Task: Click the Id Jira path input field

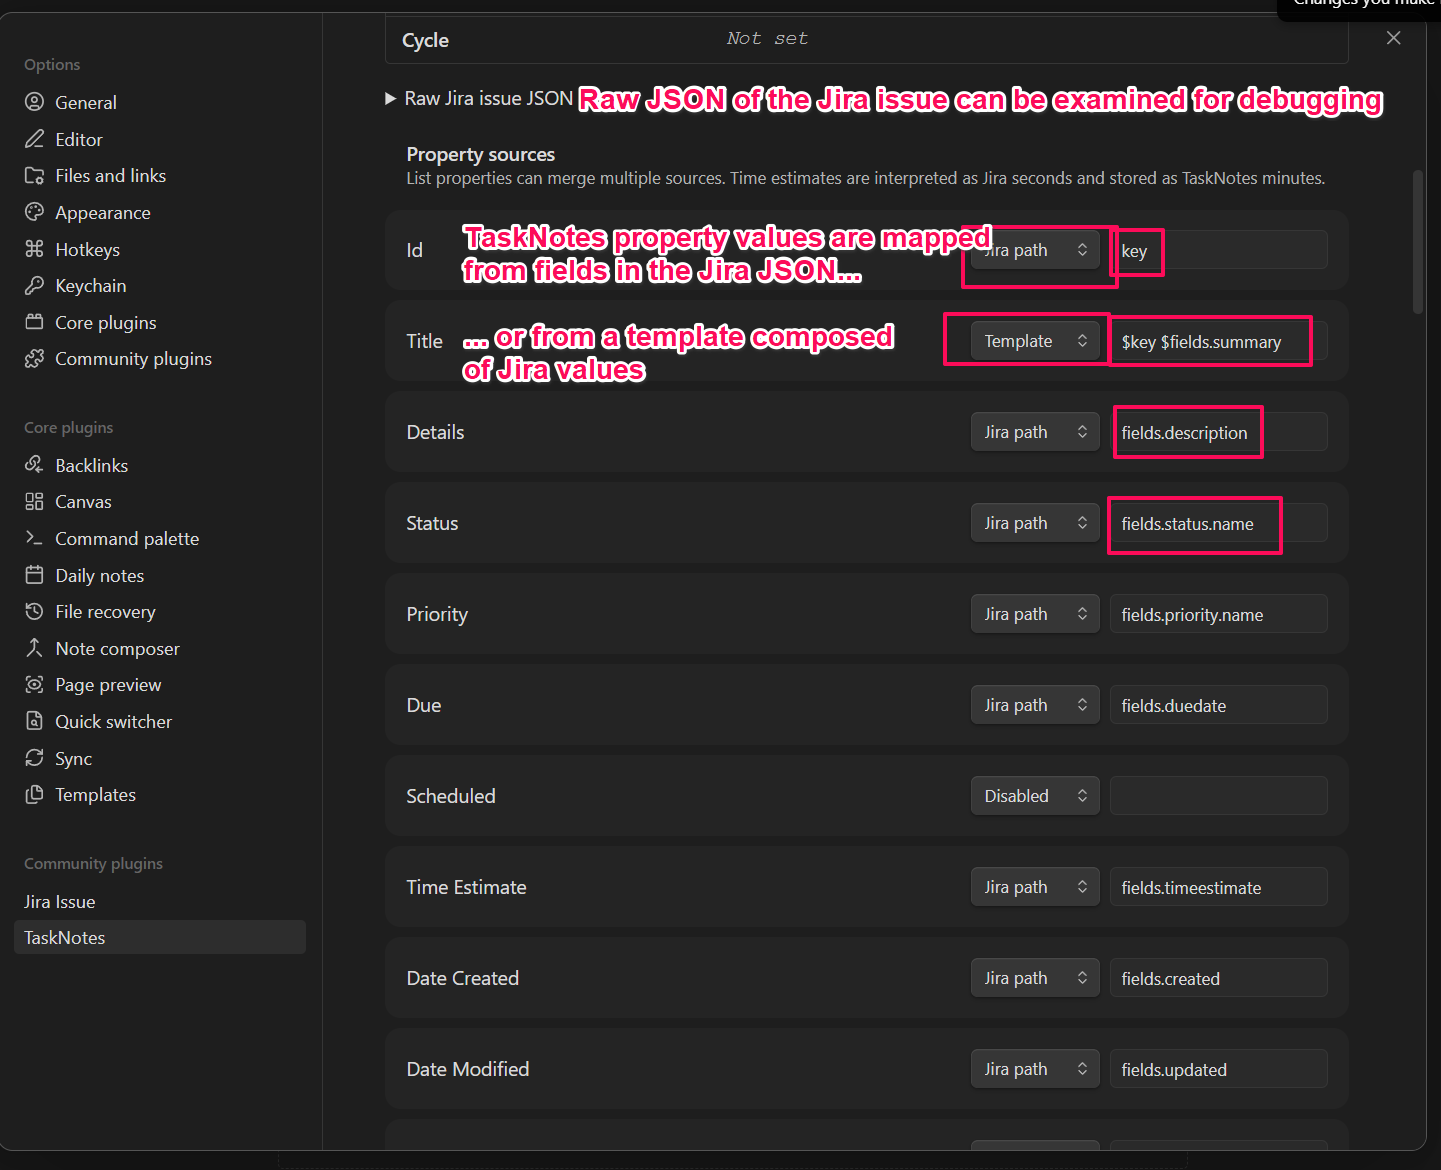Action: click(1219, 250)
